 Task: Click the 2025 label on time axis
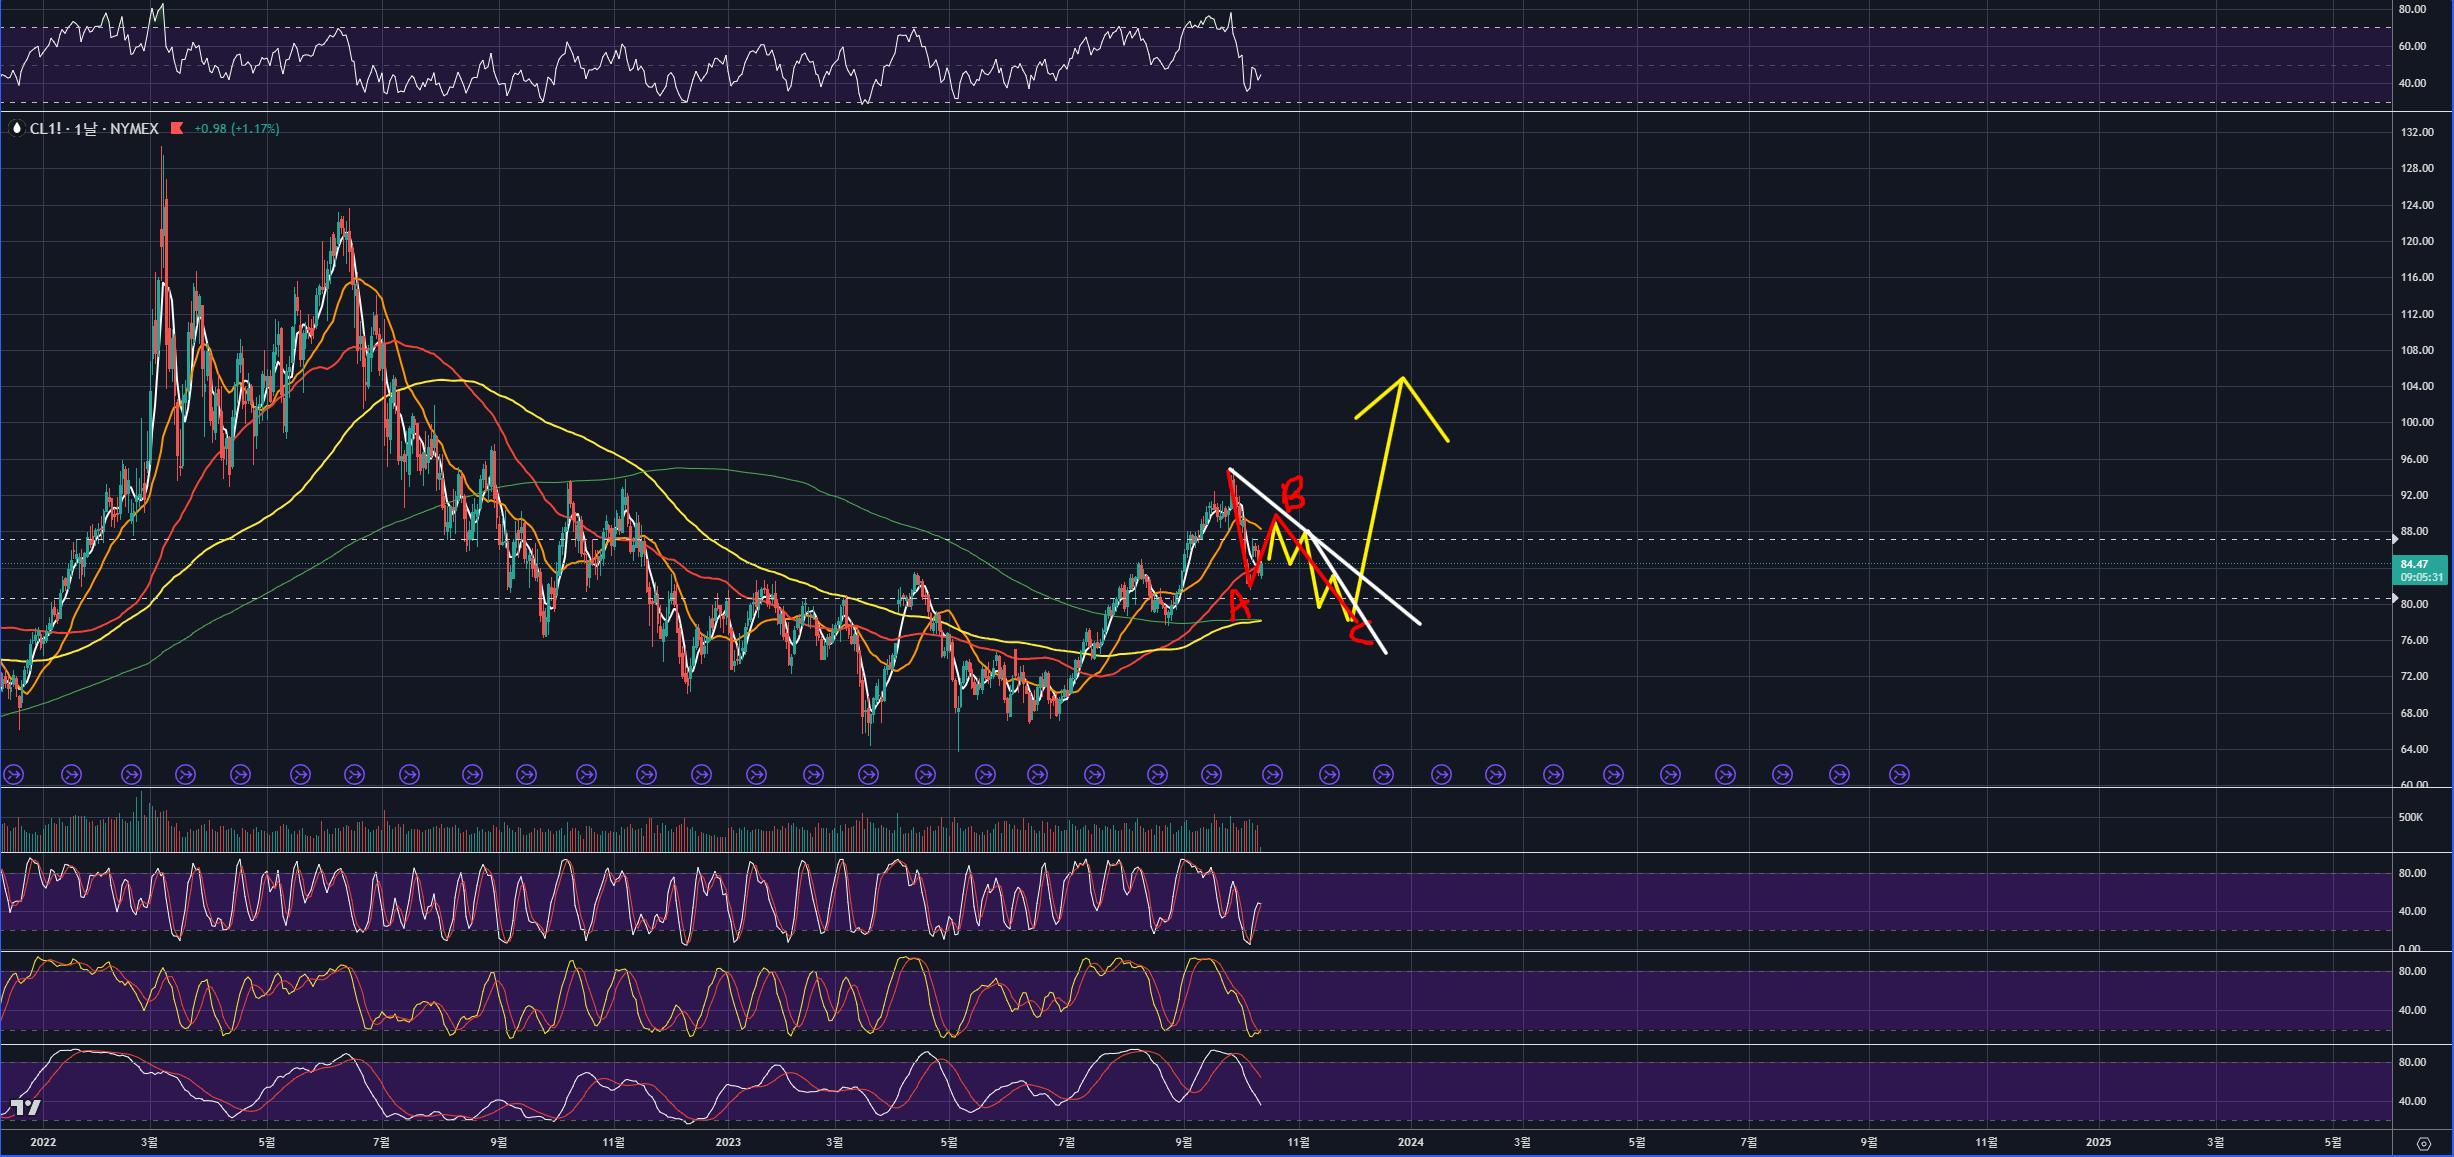(2098, 1142)
